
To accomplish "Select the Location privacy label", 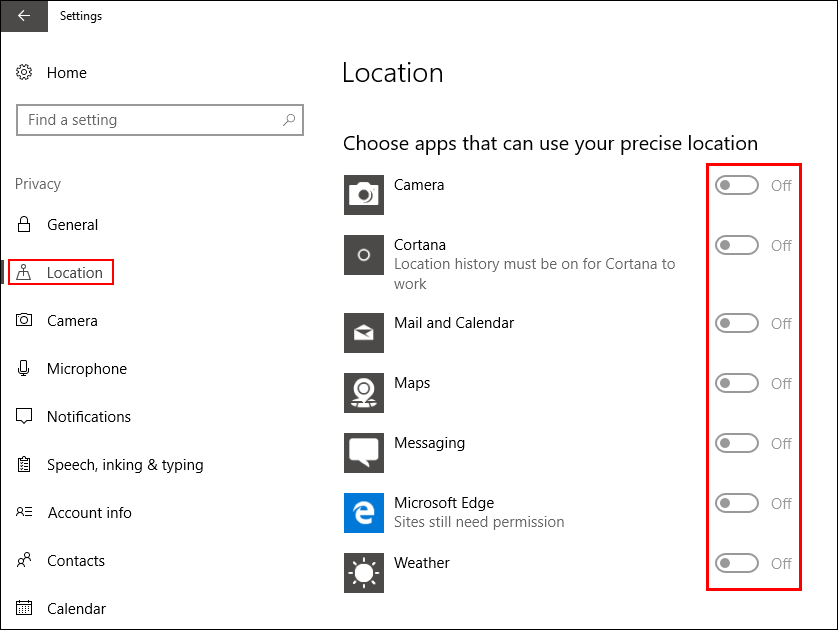I will tap(75, 273).
